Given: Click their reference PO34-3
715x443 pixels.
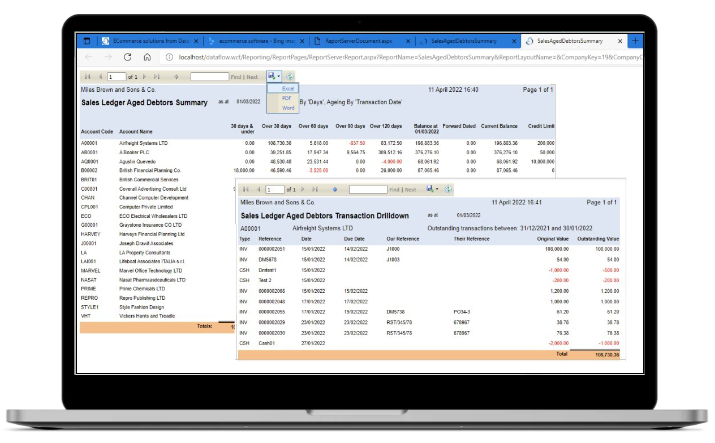Looking at the screenshot, I should click(462, 312).
